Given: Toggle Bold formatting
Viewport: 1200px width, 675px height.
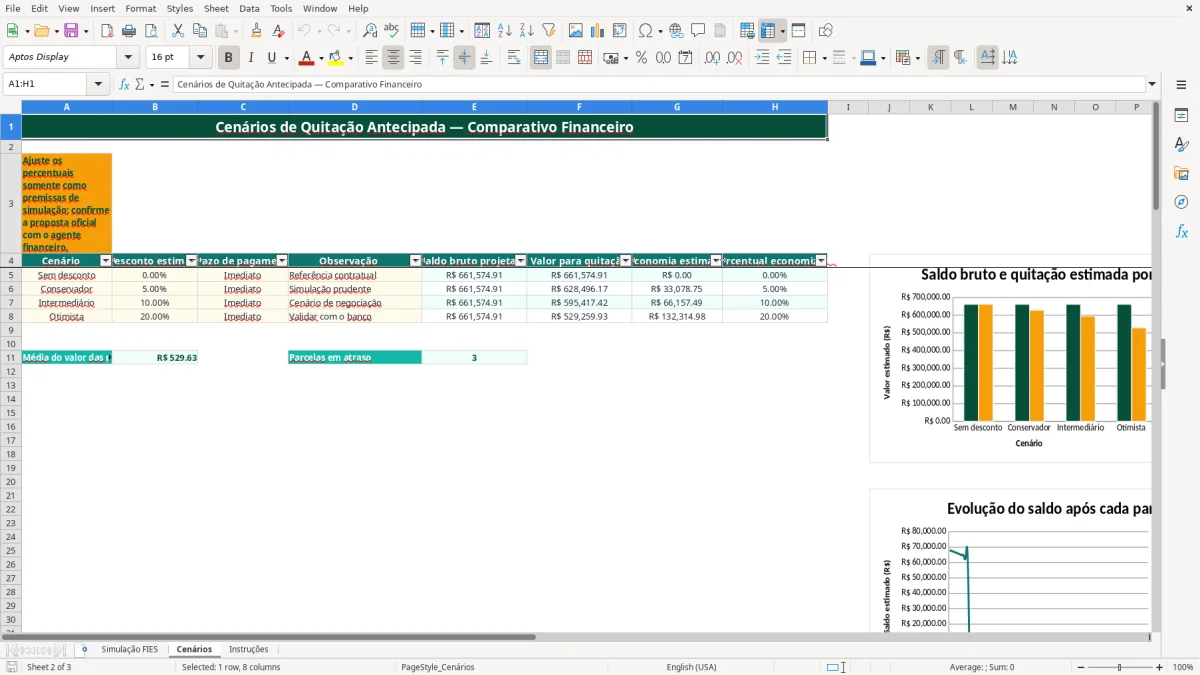Looking at the screenshot, I should coord(229,58).
